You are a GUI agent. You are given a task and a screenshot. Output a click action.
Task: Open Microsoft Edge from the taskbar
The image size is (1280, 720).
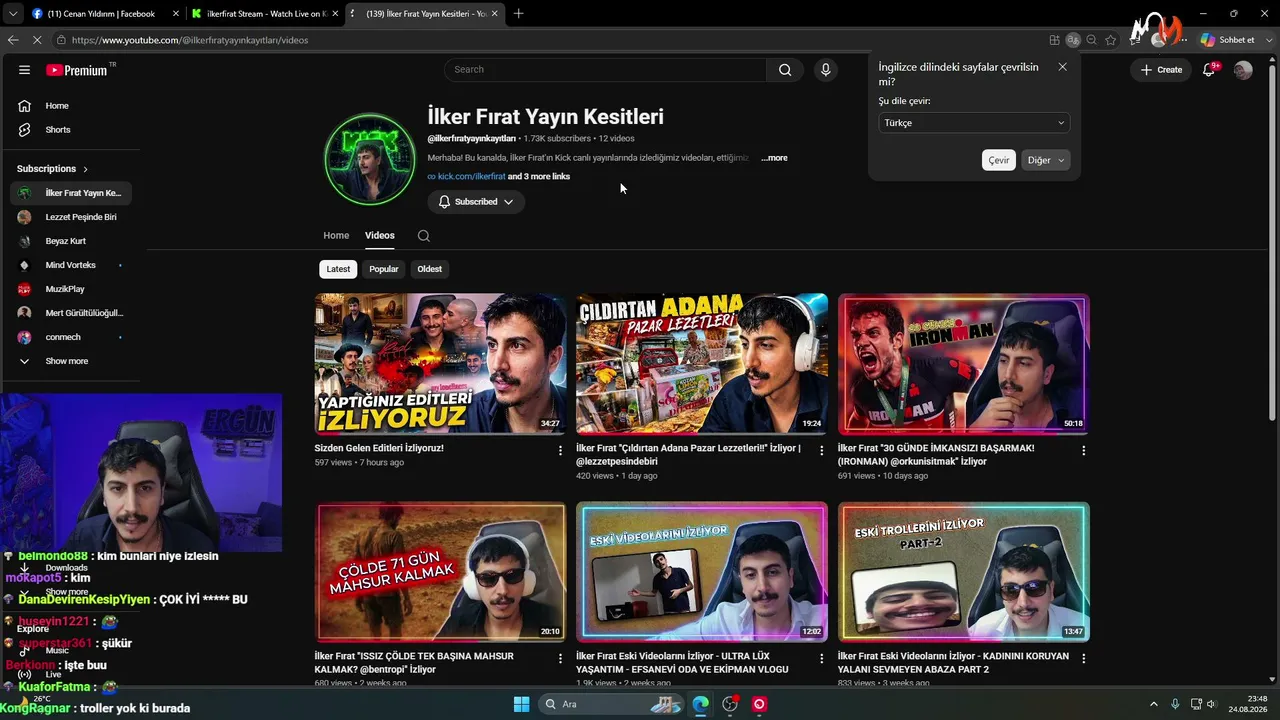[x=700, y=704]
